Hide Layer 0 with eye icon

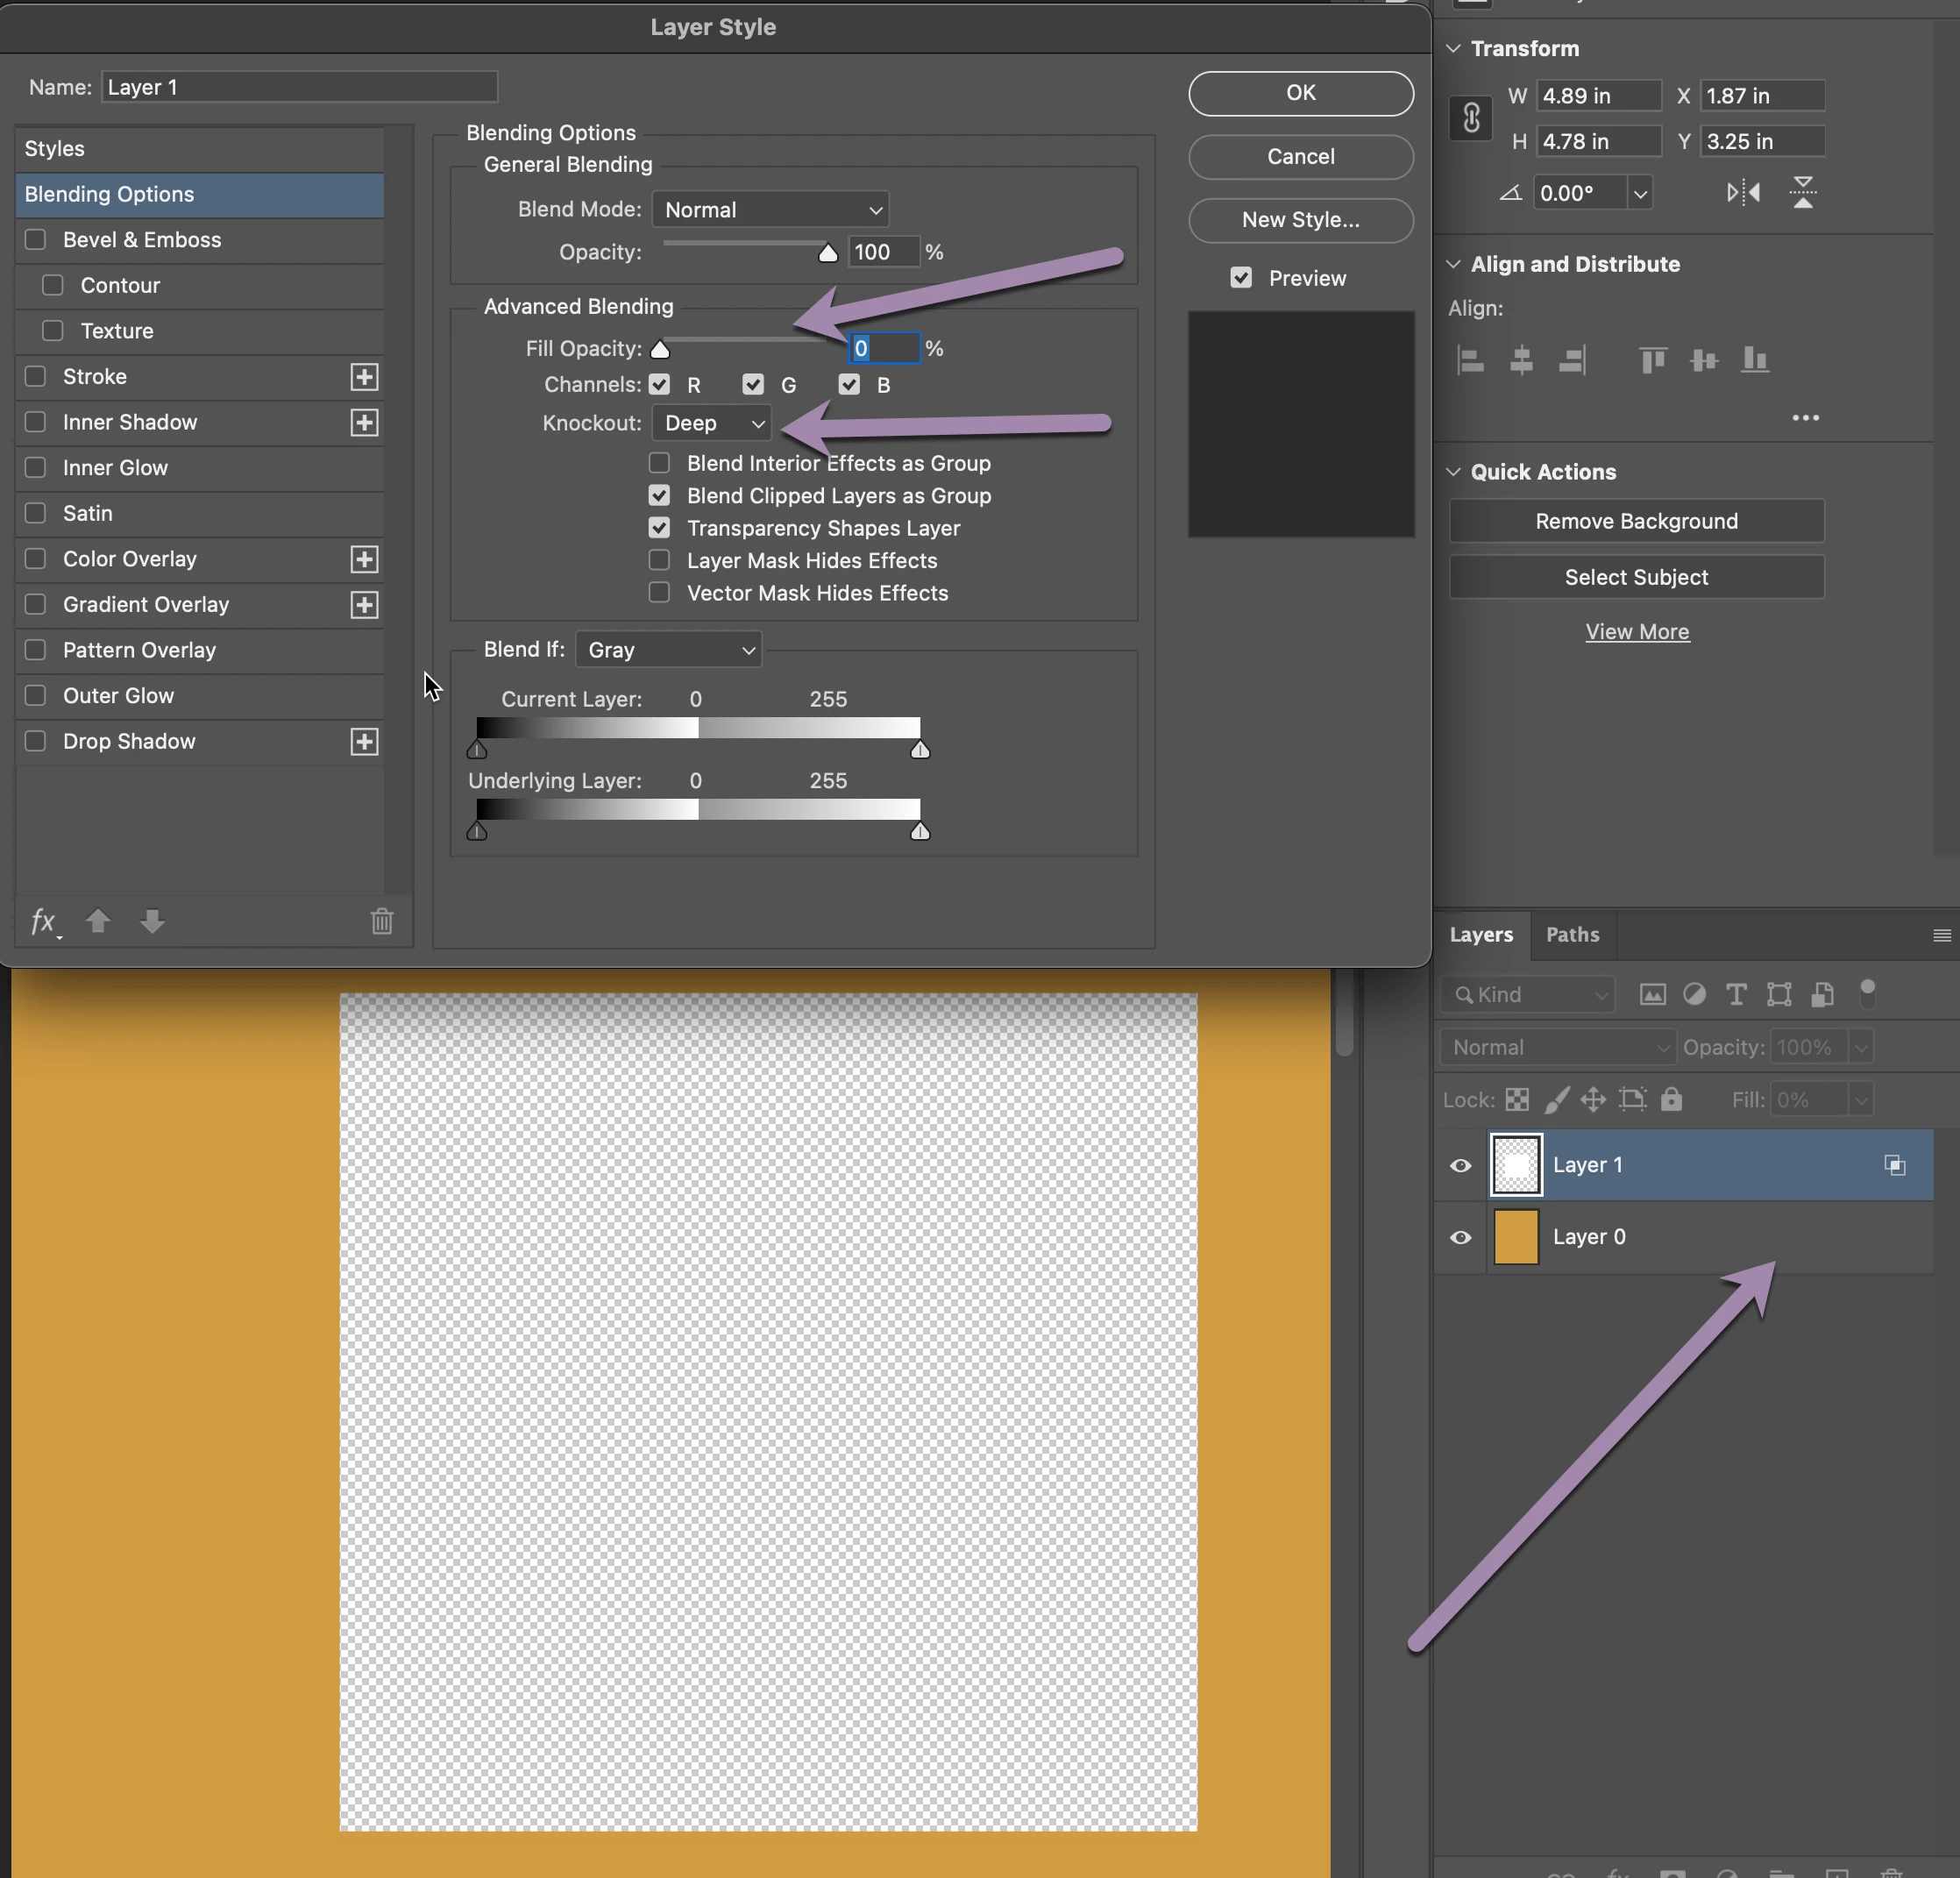[x=1460, y=1237]
